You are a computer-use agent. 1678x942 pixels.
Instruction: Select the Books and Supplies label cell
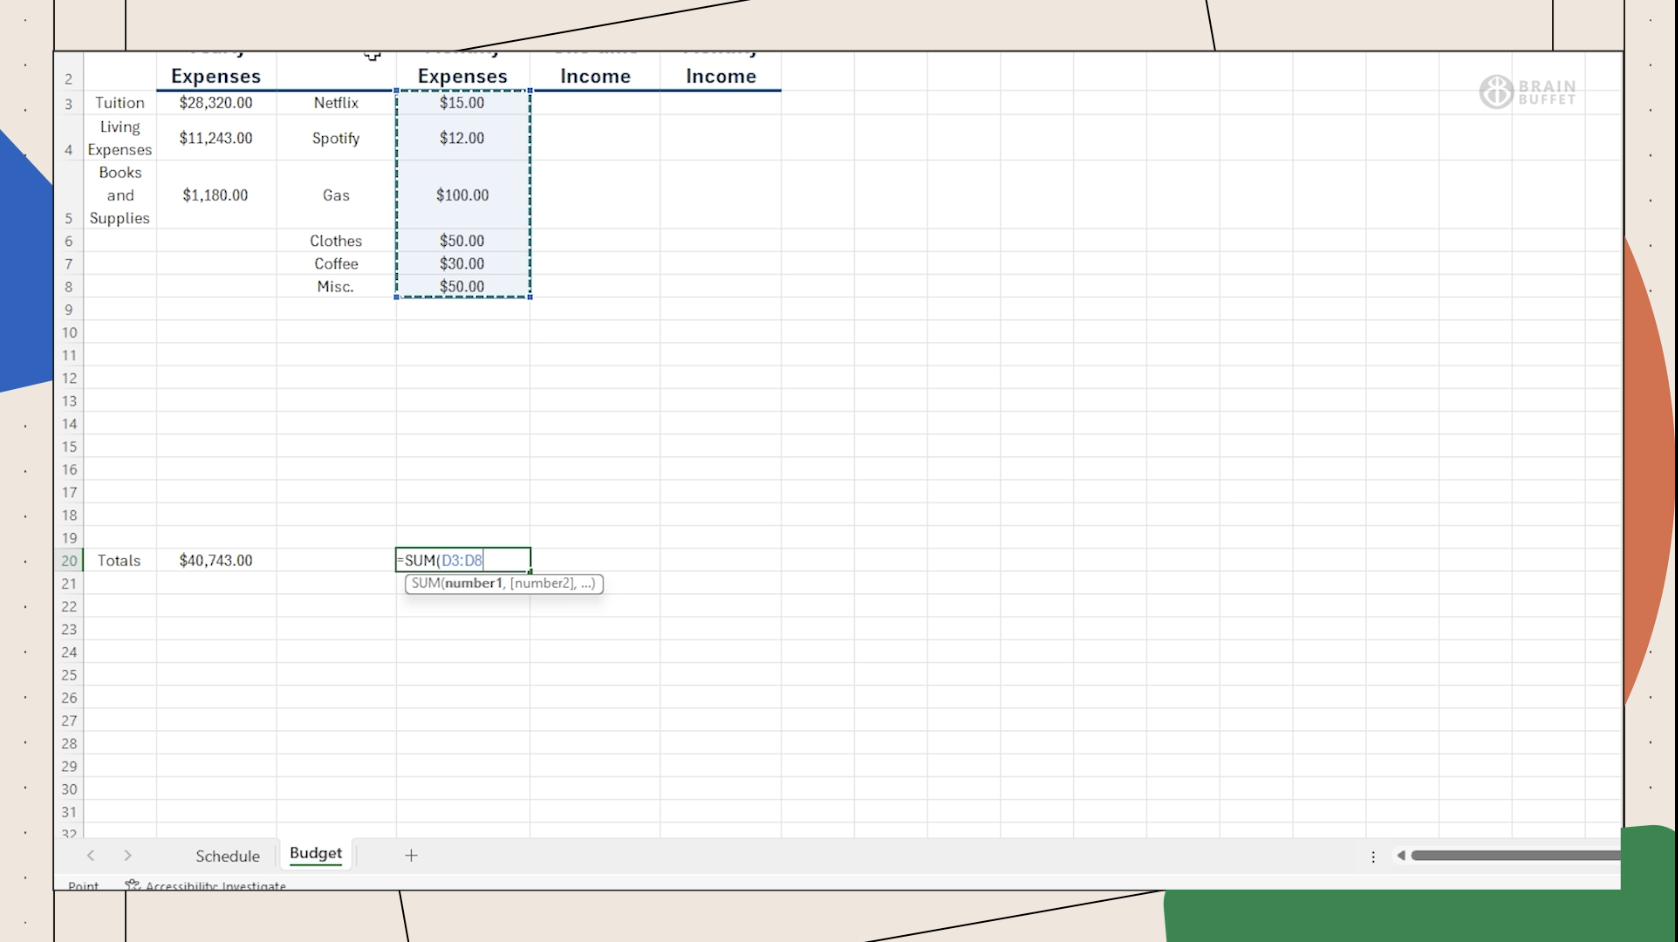[120, 195]
